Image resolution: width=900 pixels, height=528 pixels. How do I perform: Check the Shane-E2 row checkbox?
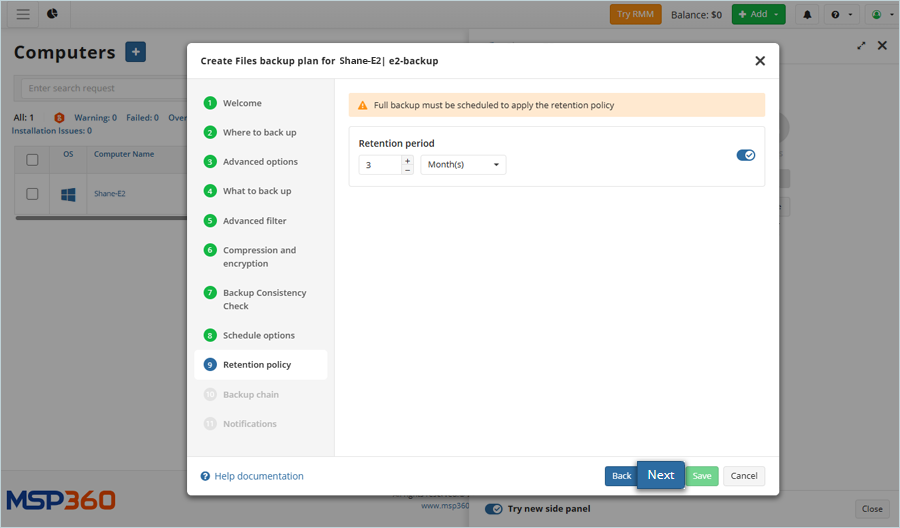32,194
